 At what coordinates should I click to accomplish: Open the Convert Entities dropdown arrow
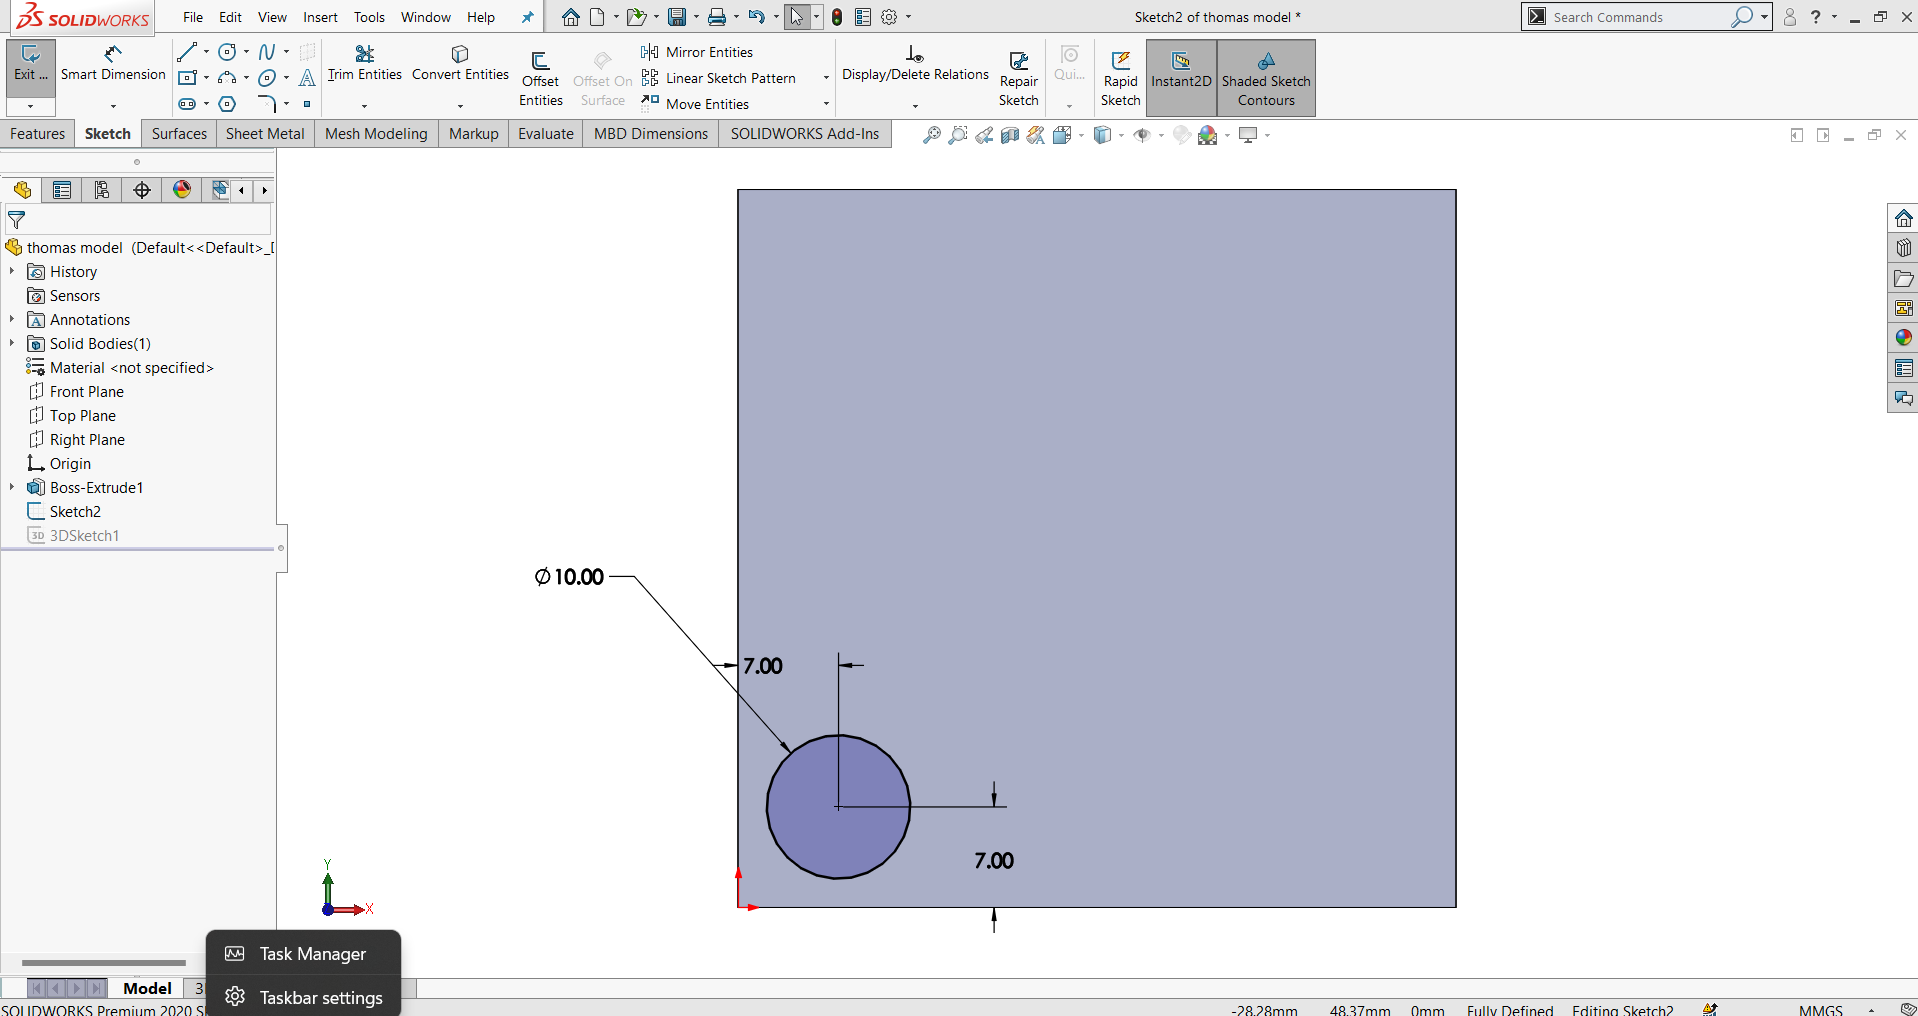(460, 105)
